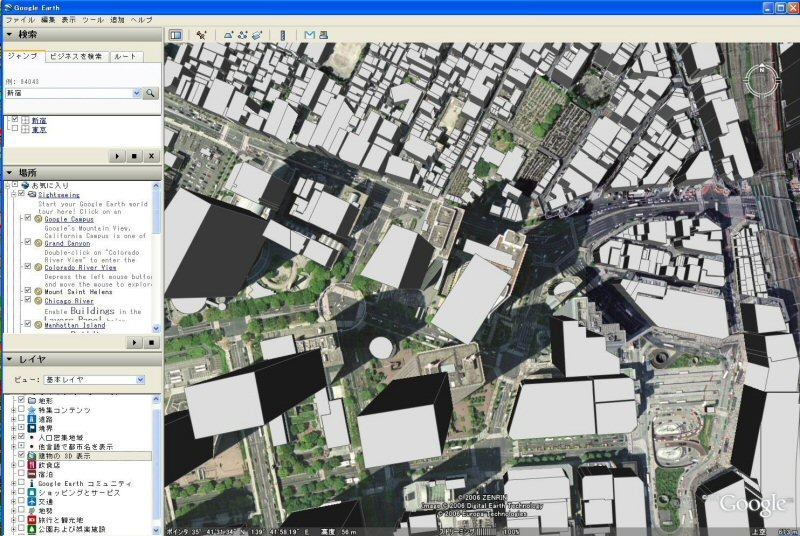The width and height of the screenshot is (800, 536).
Task: Enable the ショッピングとサービス layer checkbox
Action: pyautogui.click(x=21, y=492)
